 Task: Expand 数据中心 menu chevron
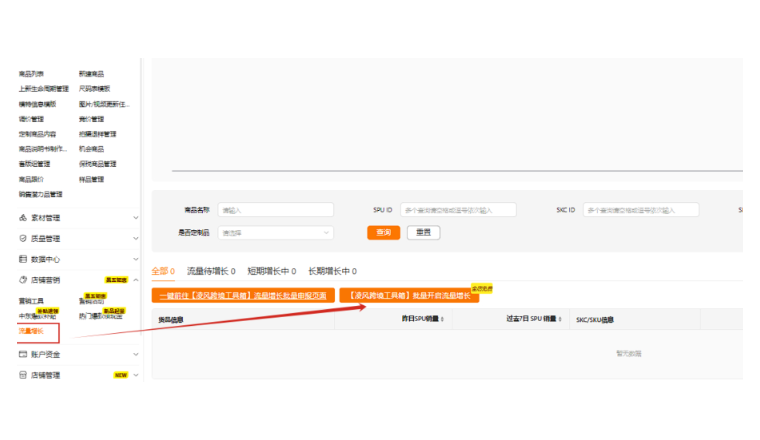tap(136, 259)
